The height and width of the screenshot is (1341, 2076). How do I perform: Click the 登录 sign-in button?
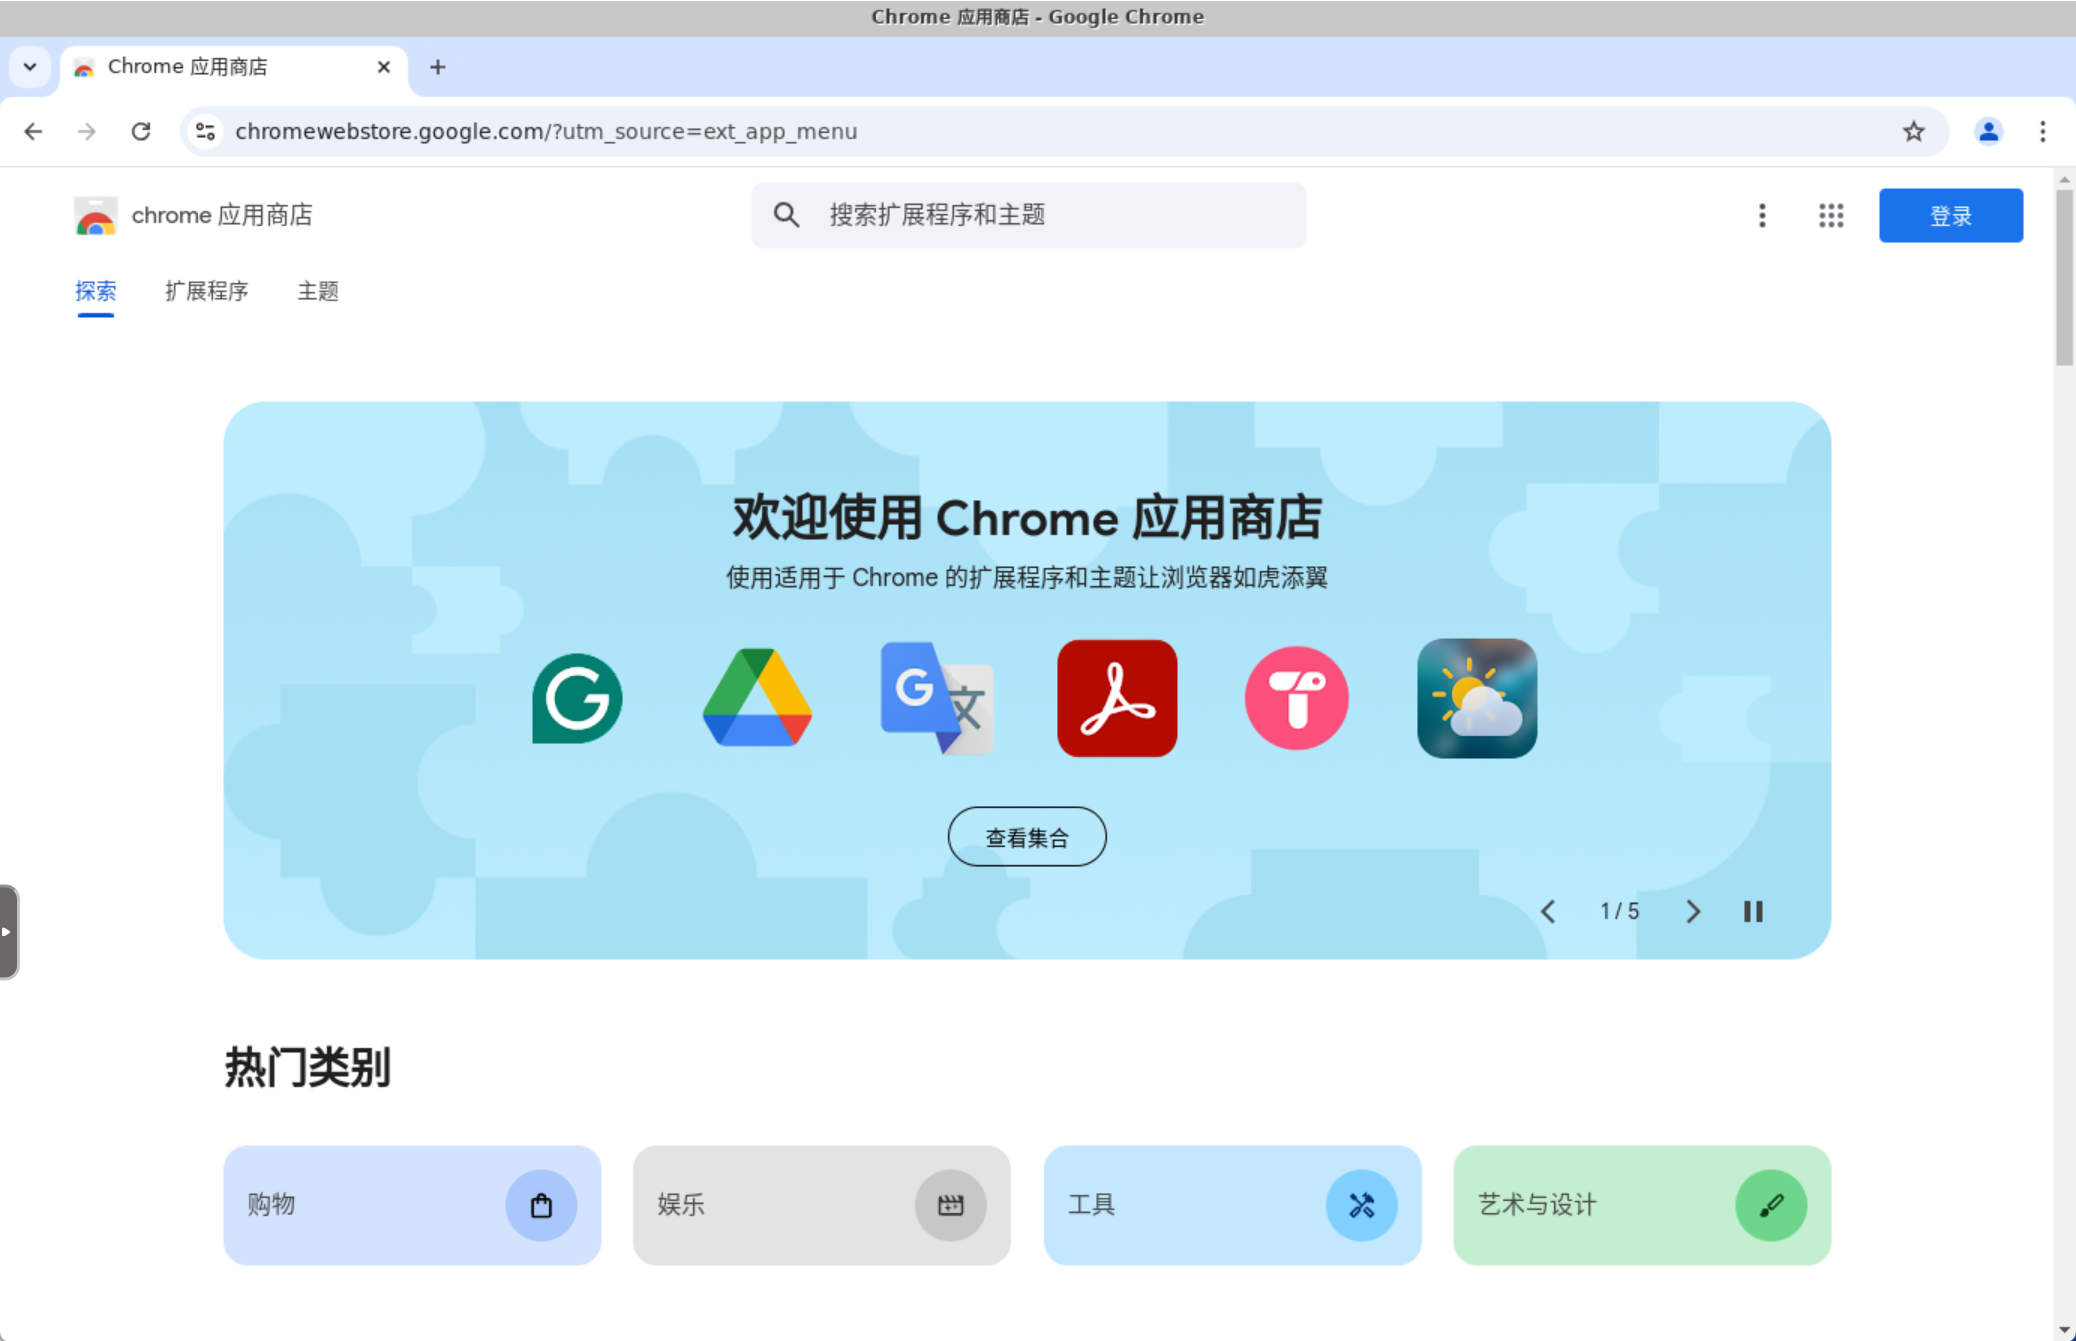coord(1950,215)
